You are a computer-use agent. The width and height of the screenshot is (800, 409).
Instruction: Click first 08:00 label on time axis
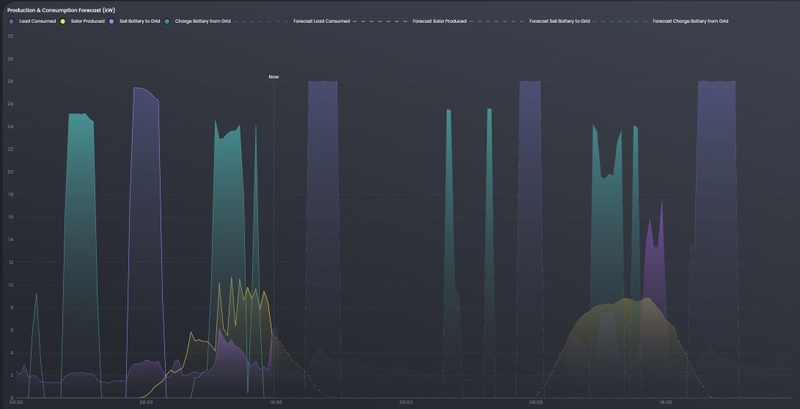146,402
